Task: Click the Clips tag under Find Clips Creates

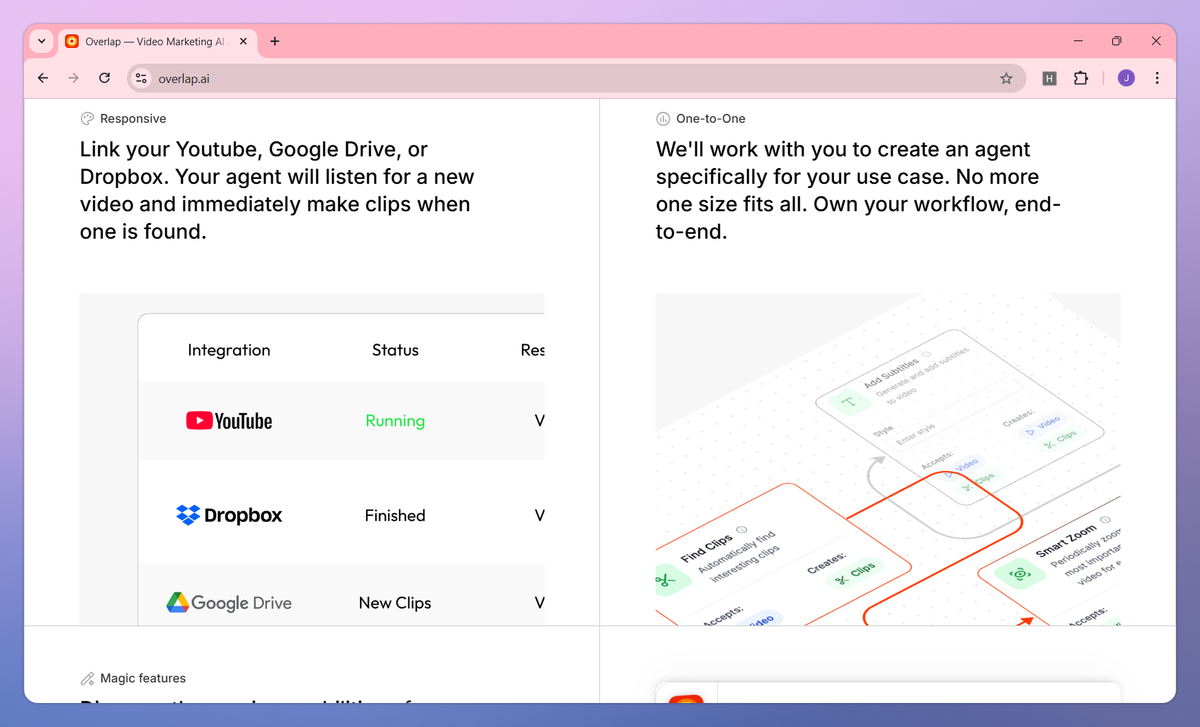Action: (x=855, y=574)
